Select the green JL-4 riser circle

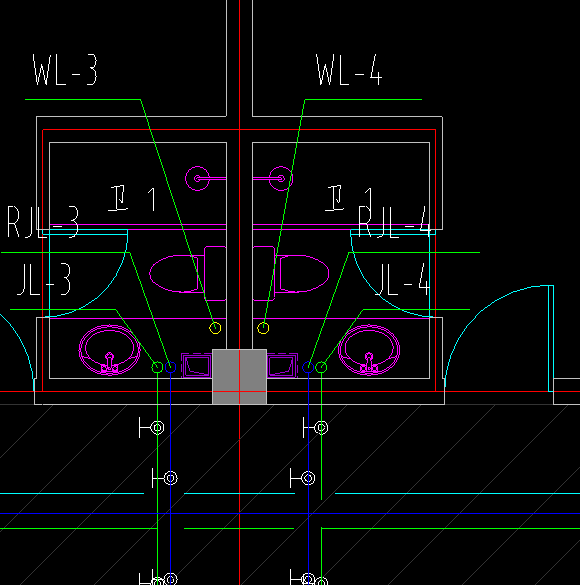322,367
